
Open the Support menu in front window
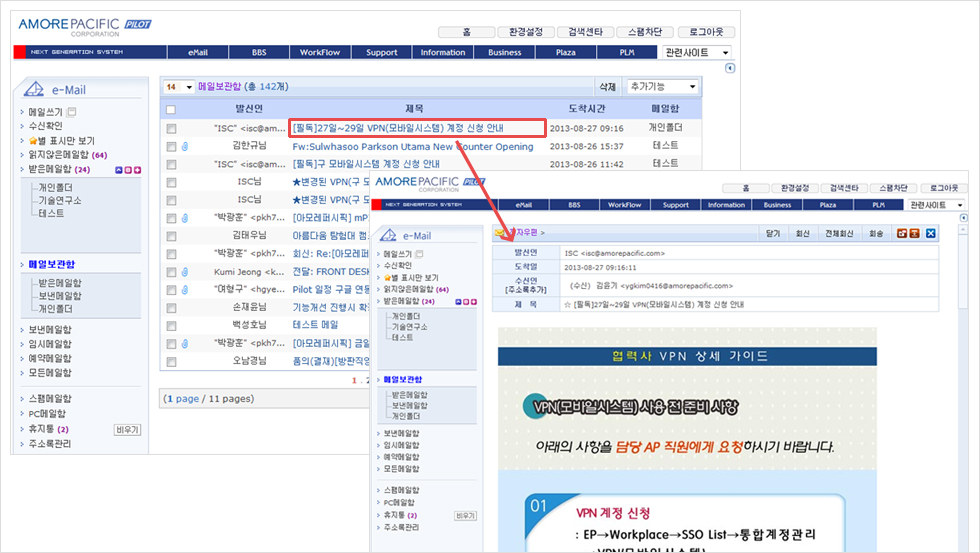676,205
